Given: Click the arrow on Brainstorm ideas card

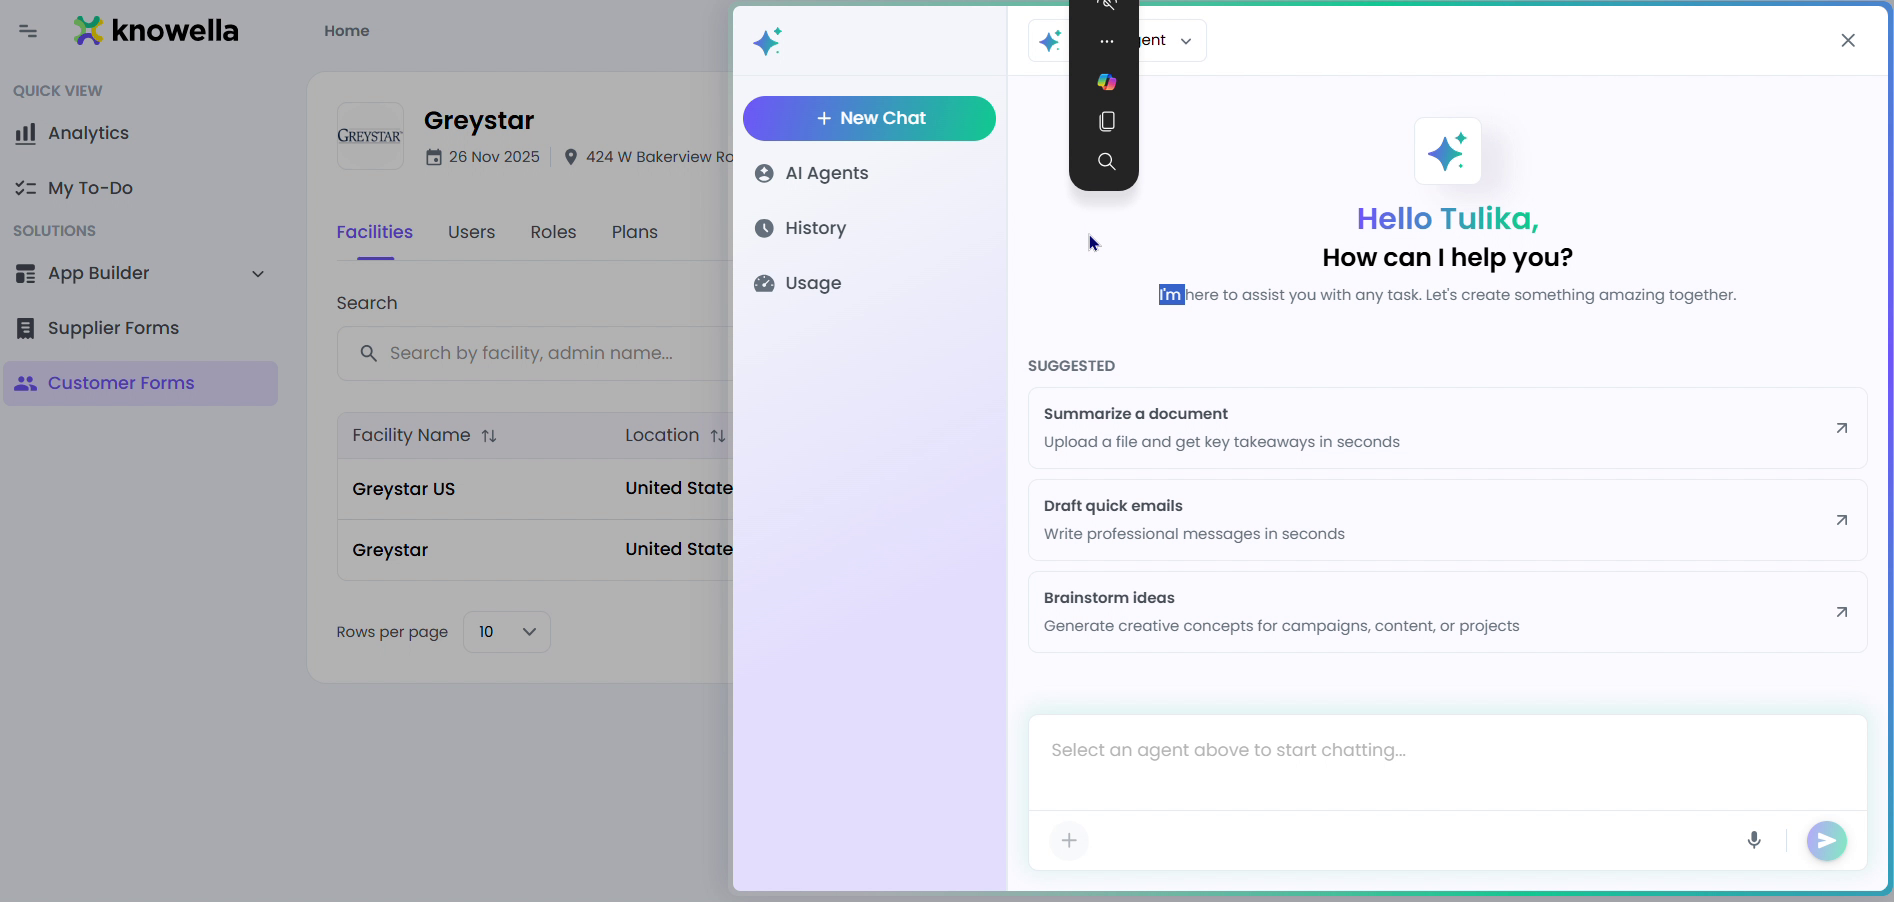Looking at the screenshot, I should pos(1841,612).
